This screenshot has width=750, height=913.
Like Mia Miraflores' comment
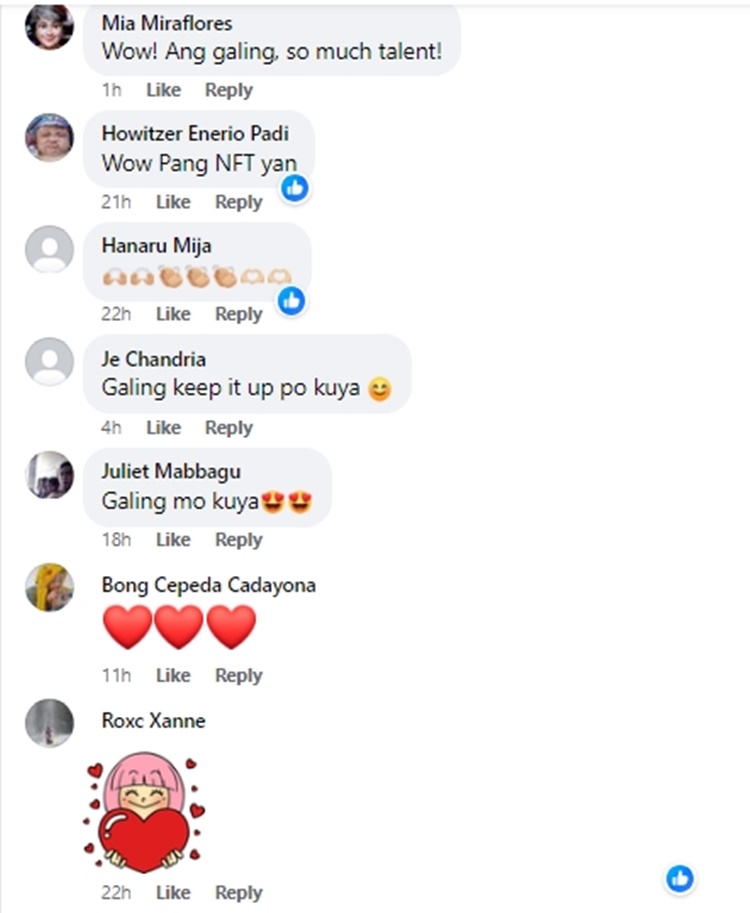pyautogui.click(x=164, y=90)
